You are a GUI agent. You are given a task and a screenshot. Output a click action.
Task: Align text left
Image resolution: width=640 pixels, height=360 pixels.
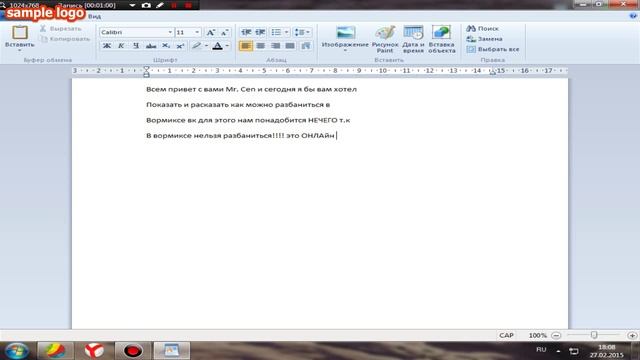[246, 46]
